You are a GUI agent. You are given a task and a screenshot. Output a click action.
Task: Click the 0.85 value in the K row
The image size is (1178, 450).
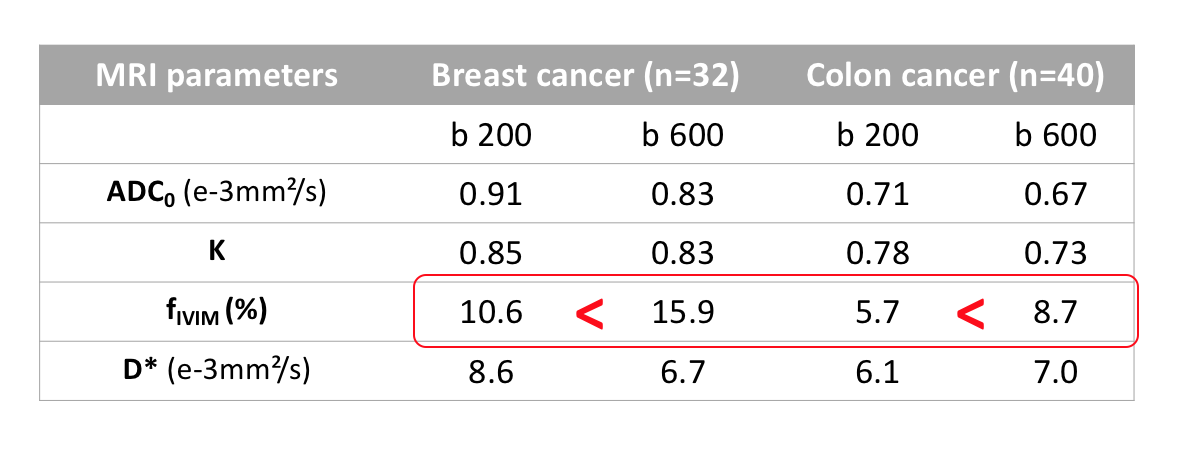click(x=491, y=253)
